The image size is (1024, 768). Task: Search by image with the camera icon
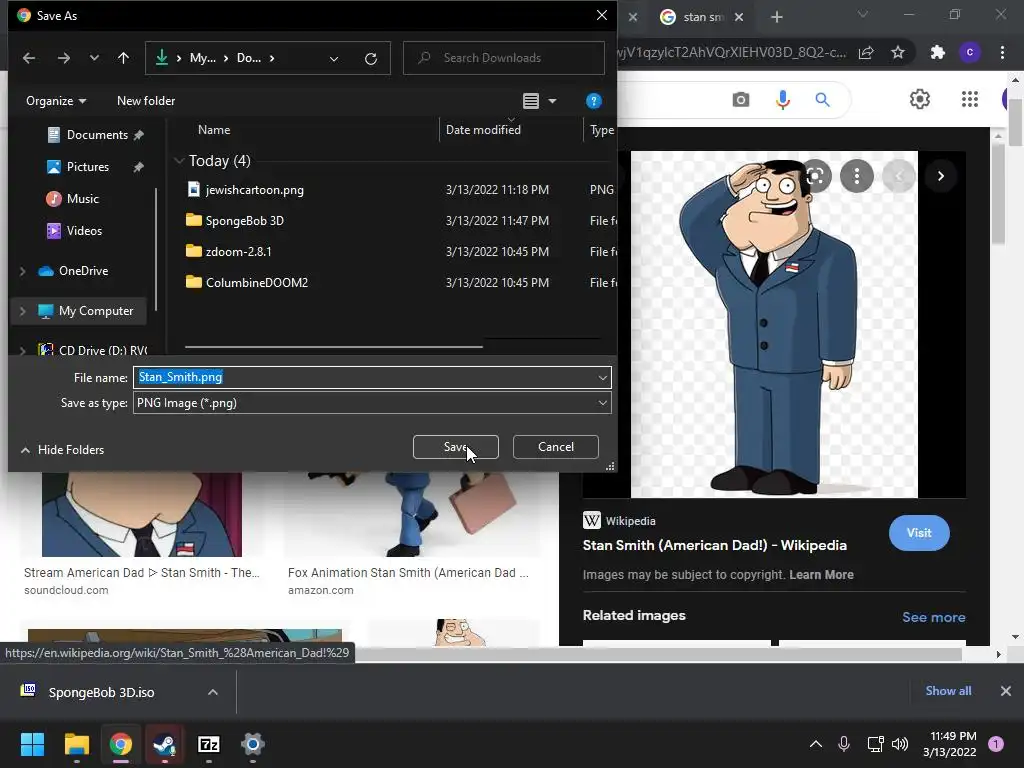(x=741, y=100)
